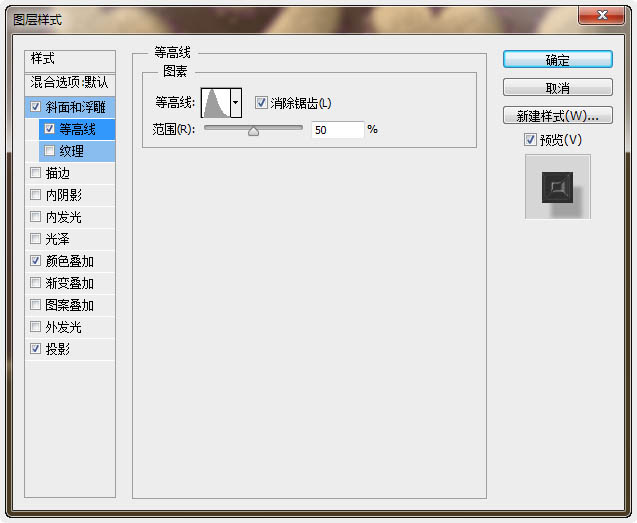Select the 纹理 sub-item label
The height and width of the screenshot is (523, 637).
click(72, 151)
